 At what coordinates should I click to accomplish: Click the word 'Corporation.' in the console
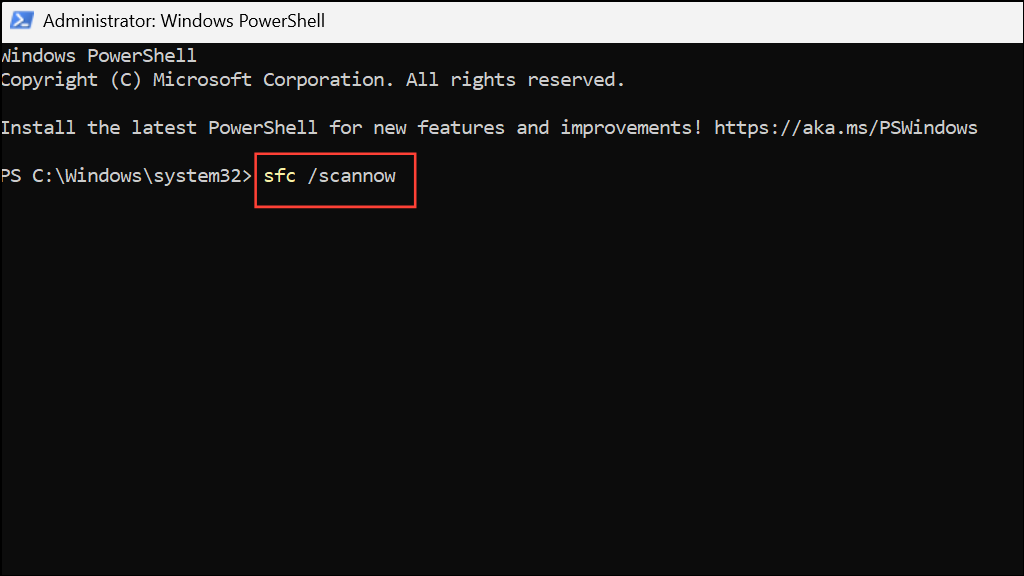tap(328, 80)
